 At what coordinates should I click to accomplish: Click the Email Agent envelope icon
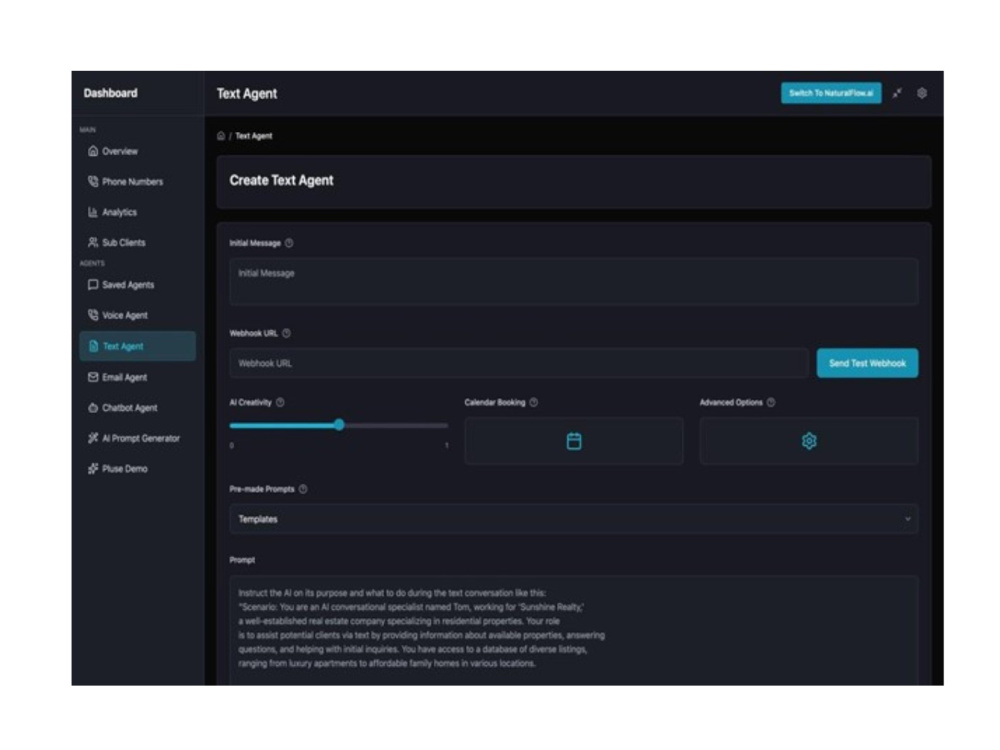[93, 377]
